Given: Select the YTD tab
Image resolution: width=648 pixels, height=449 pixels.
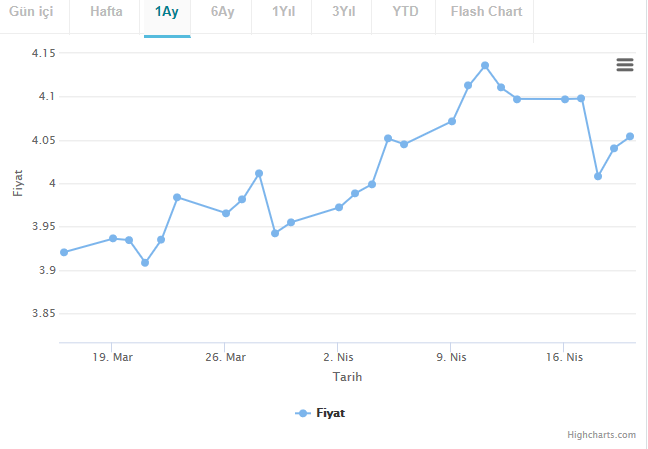Looking at the screenshot, I should 405,12.
